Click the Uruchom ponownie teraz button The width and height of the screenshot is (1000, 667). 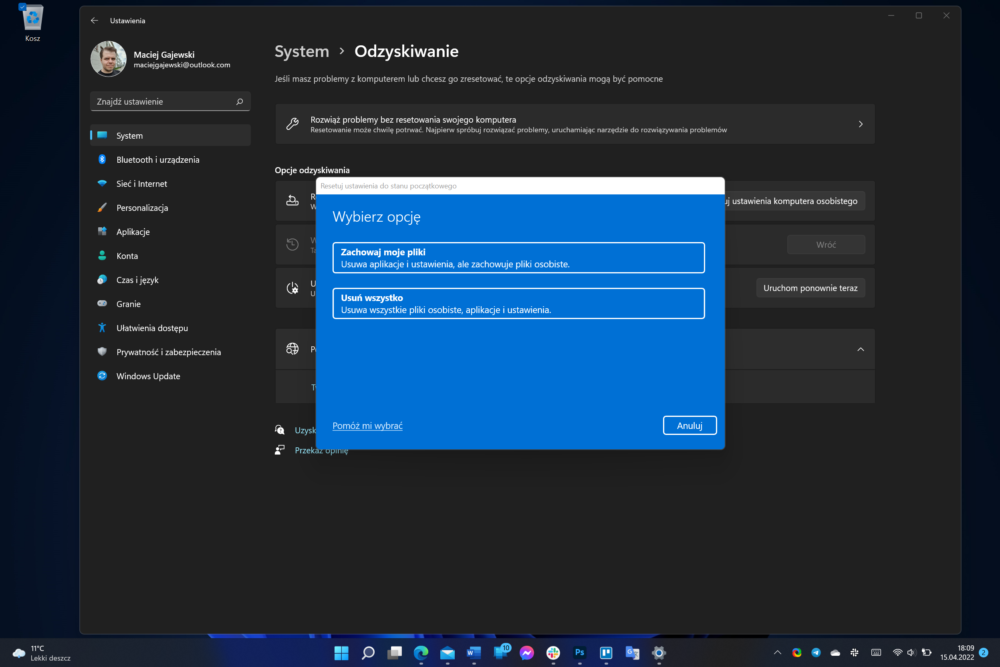[x=810, y=288]
